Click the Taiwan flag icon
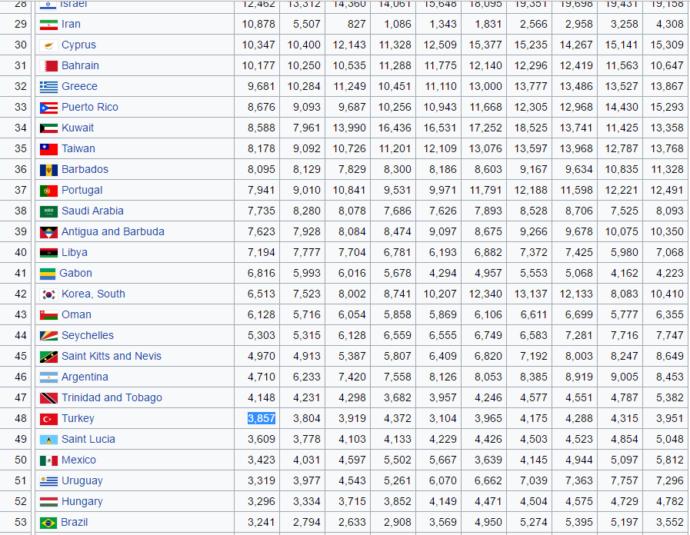This screenshot has width=690, height=535. click(x=48, y=149)
